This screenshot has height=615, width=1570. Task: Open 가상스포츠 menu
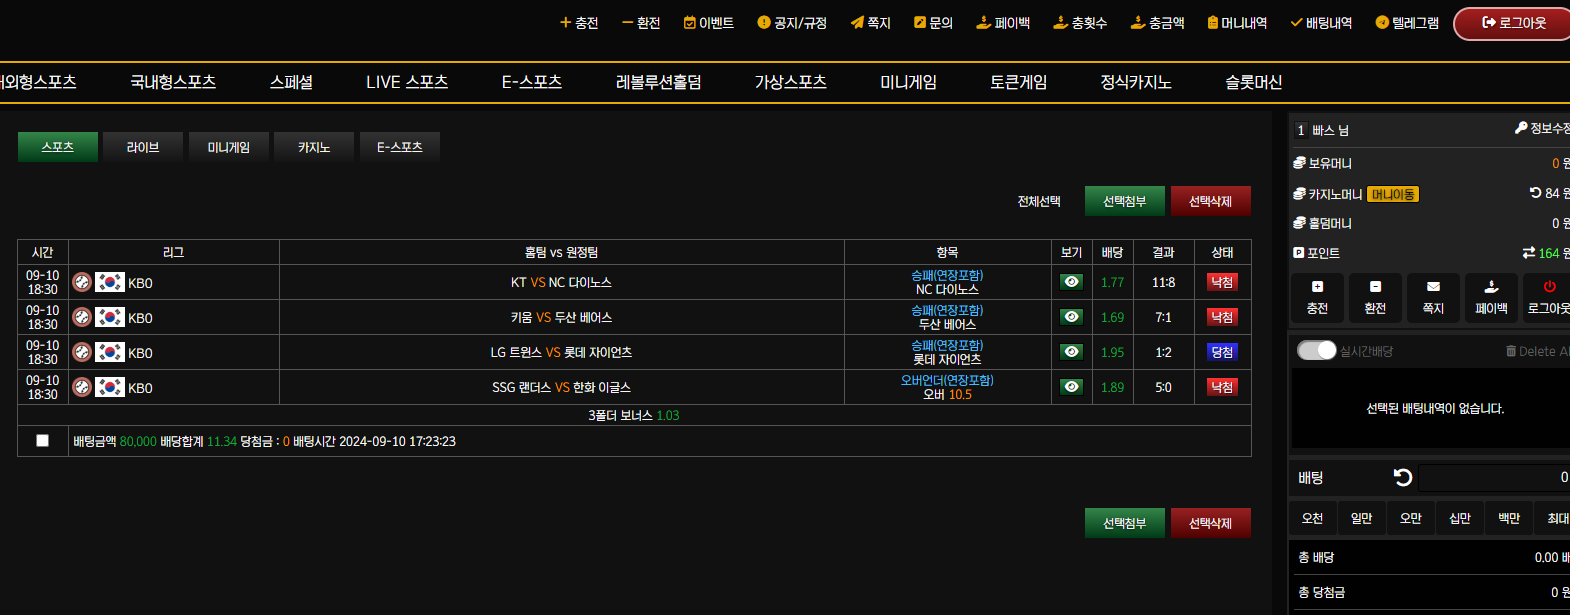click(790, 82)
